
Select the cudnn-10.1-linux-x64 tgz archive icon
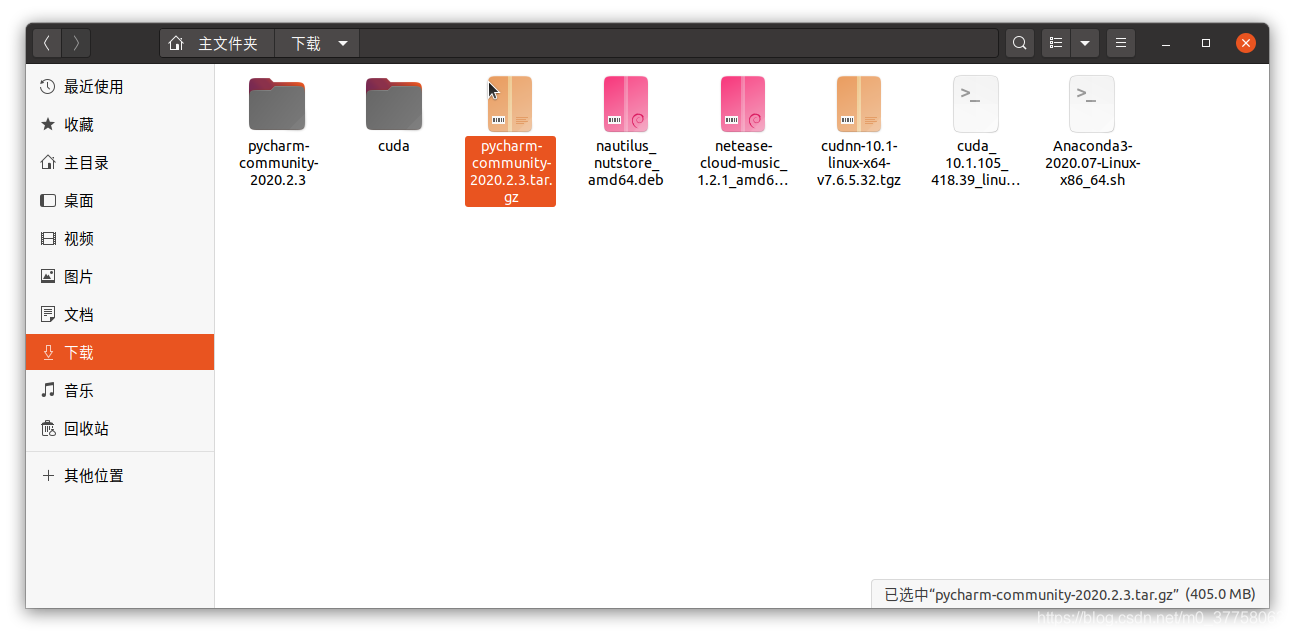pyautogui.click(x=859, y=104)
